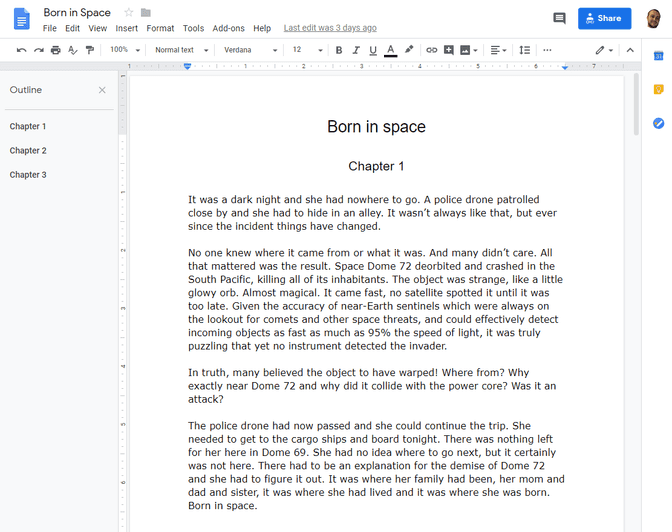Toggle bold formatting
This screenshot has width=672, height=532.
click(339, 50)
